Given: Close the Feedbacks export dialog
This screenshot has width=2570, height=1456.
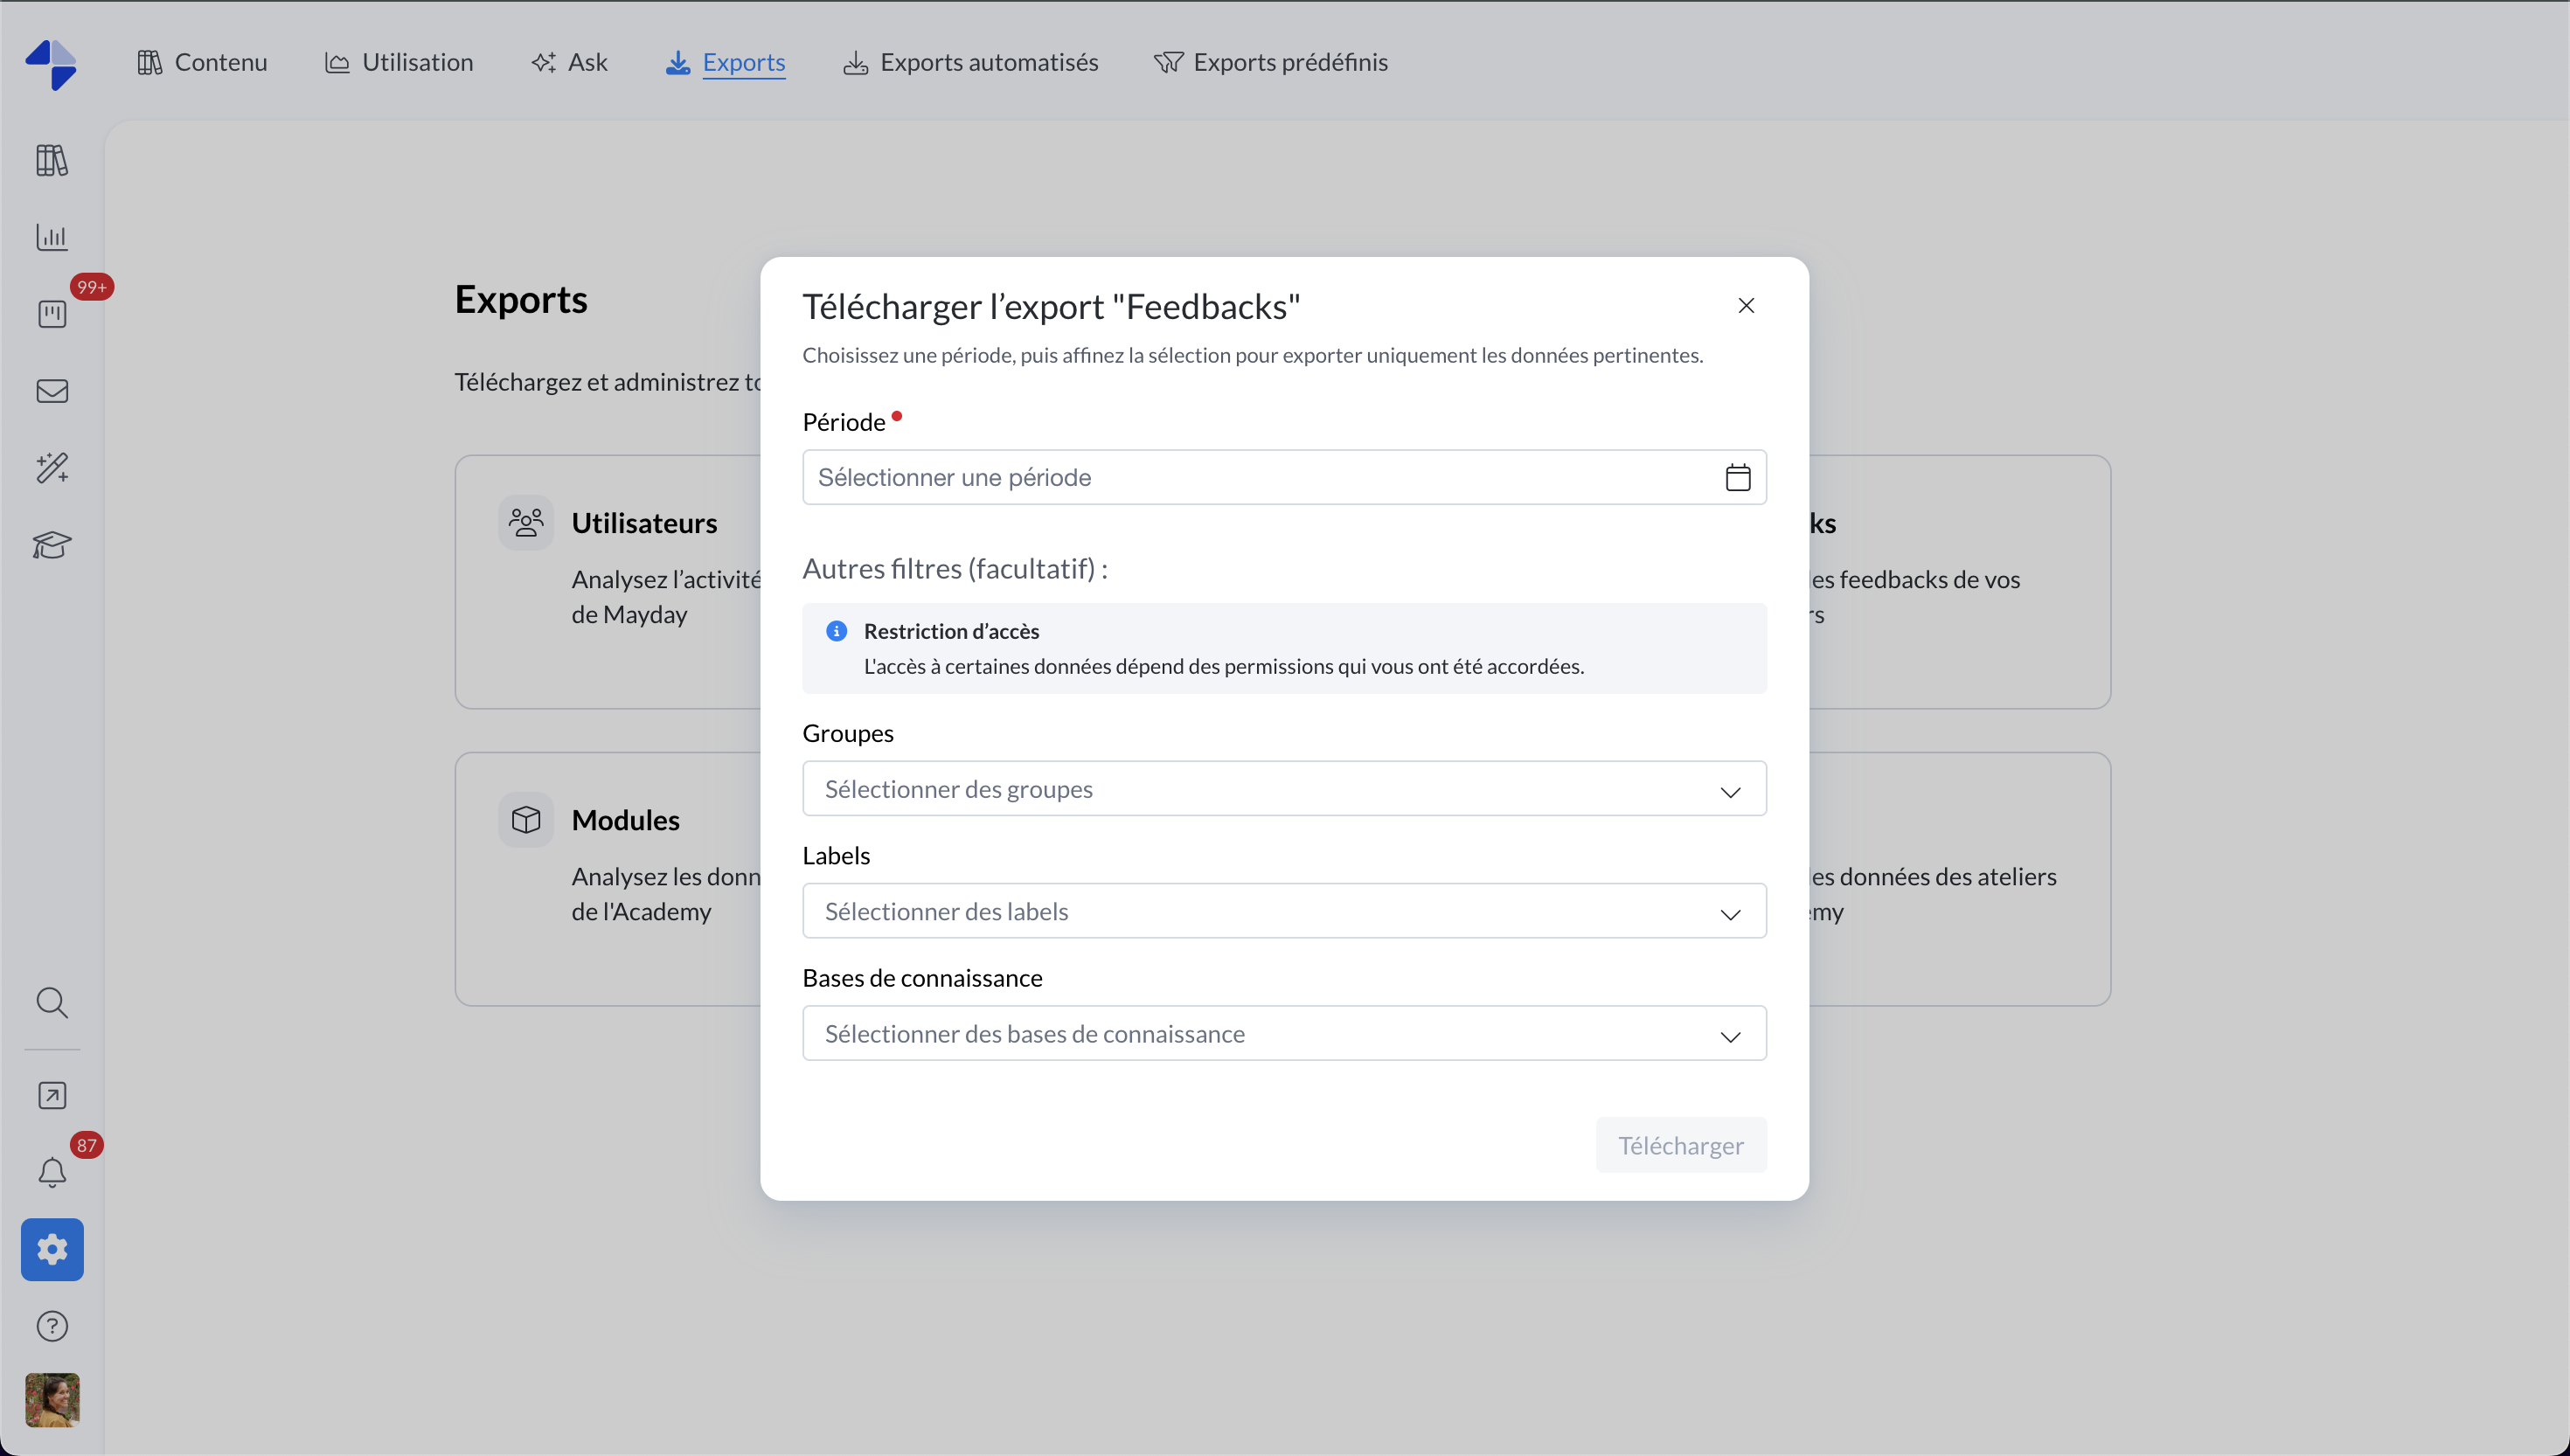Looking at the screenshot, I should [x=1746, y=306].
